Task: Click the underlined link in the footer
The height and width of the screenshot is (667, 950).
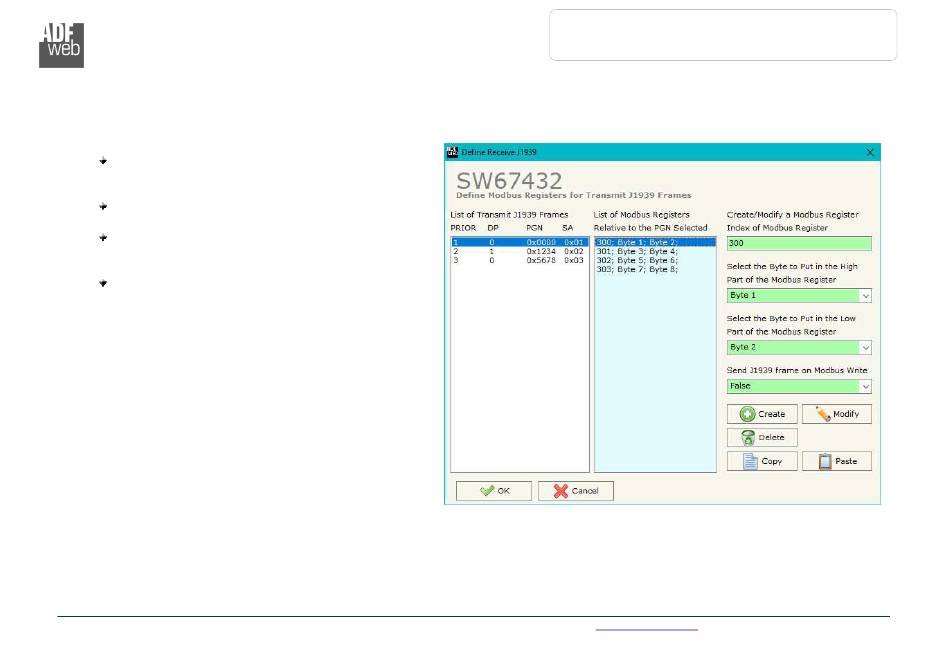Action: tap(646, 629)
